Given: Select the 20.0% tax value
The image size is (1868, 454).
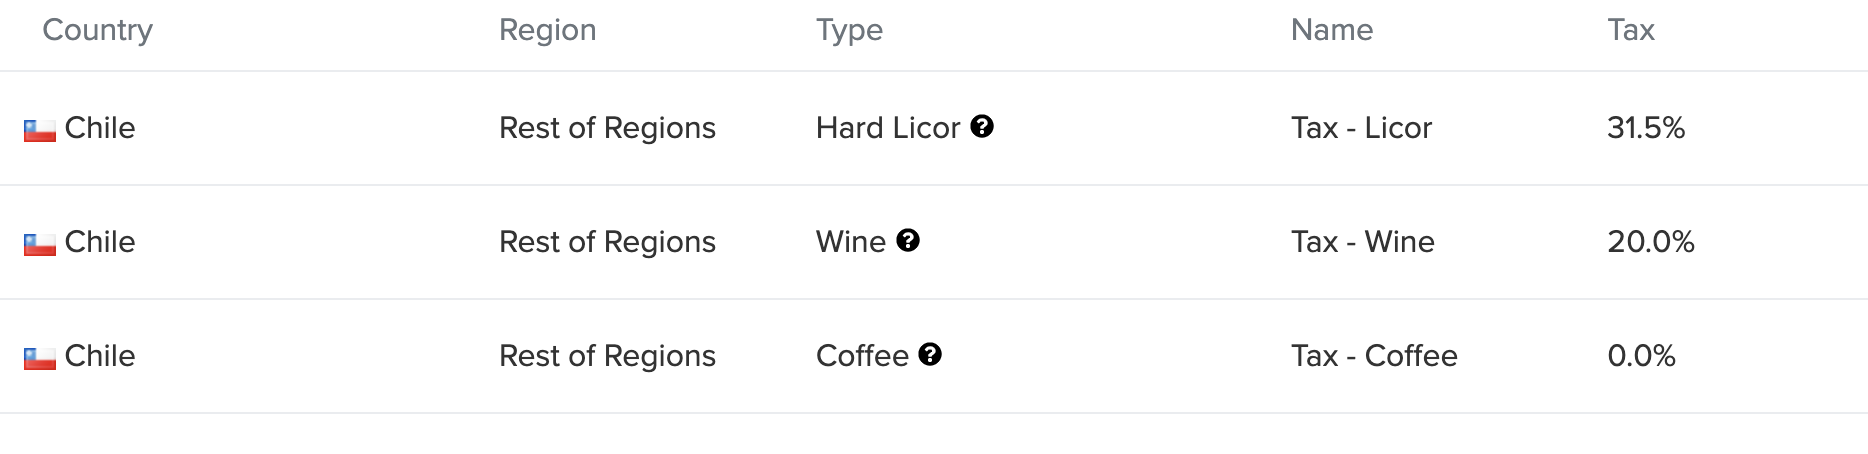Looking at the screenshot, I should (x=1651, y=242).
